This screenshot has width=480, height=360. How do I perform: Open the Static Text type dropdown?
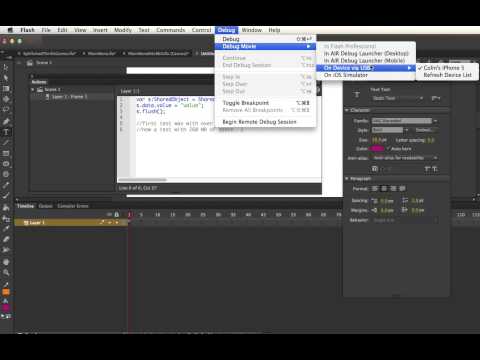[398, 98]
